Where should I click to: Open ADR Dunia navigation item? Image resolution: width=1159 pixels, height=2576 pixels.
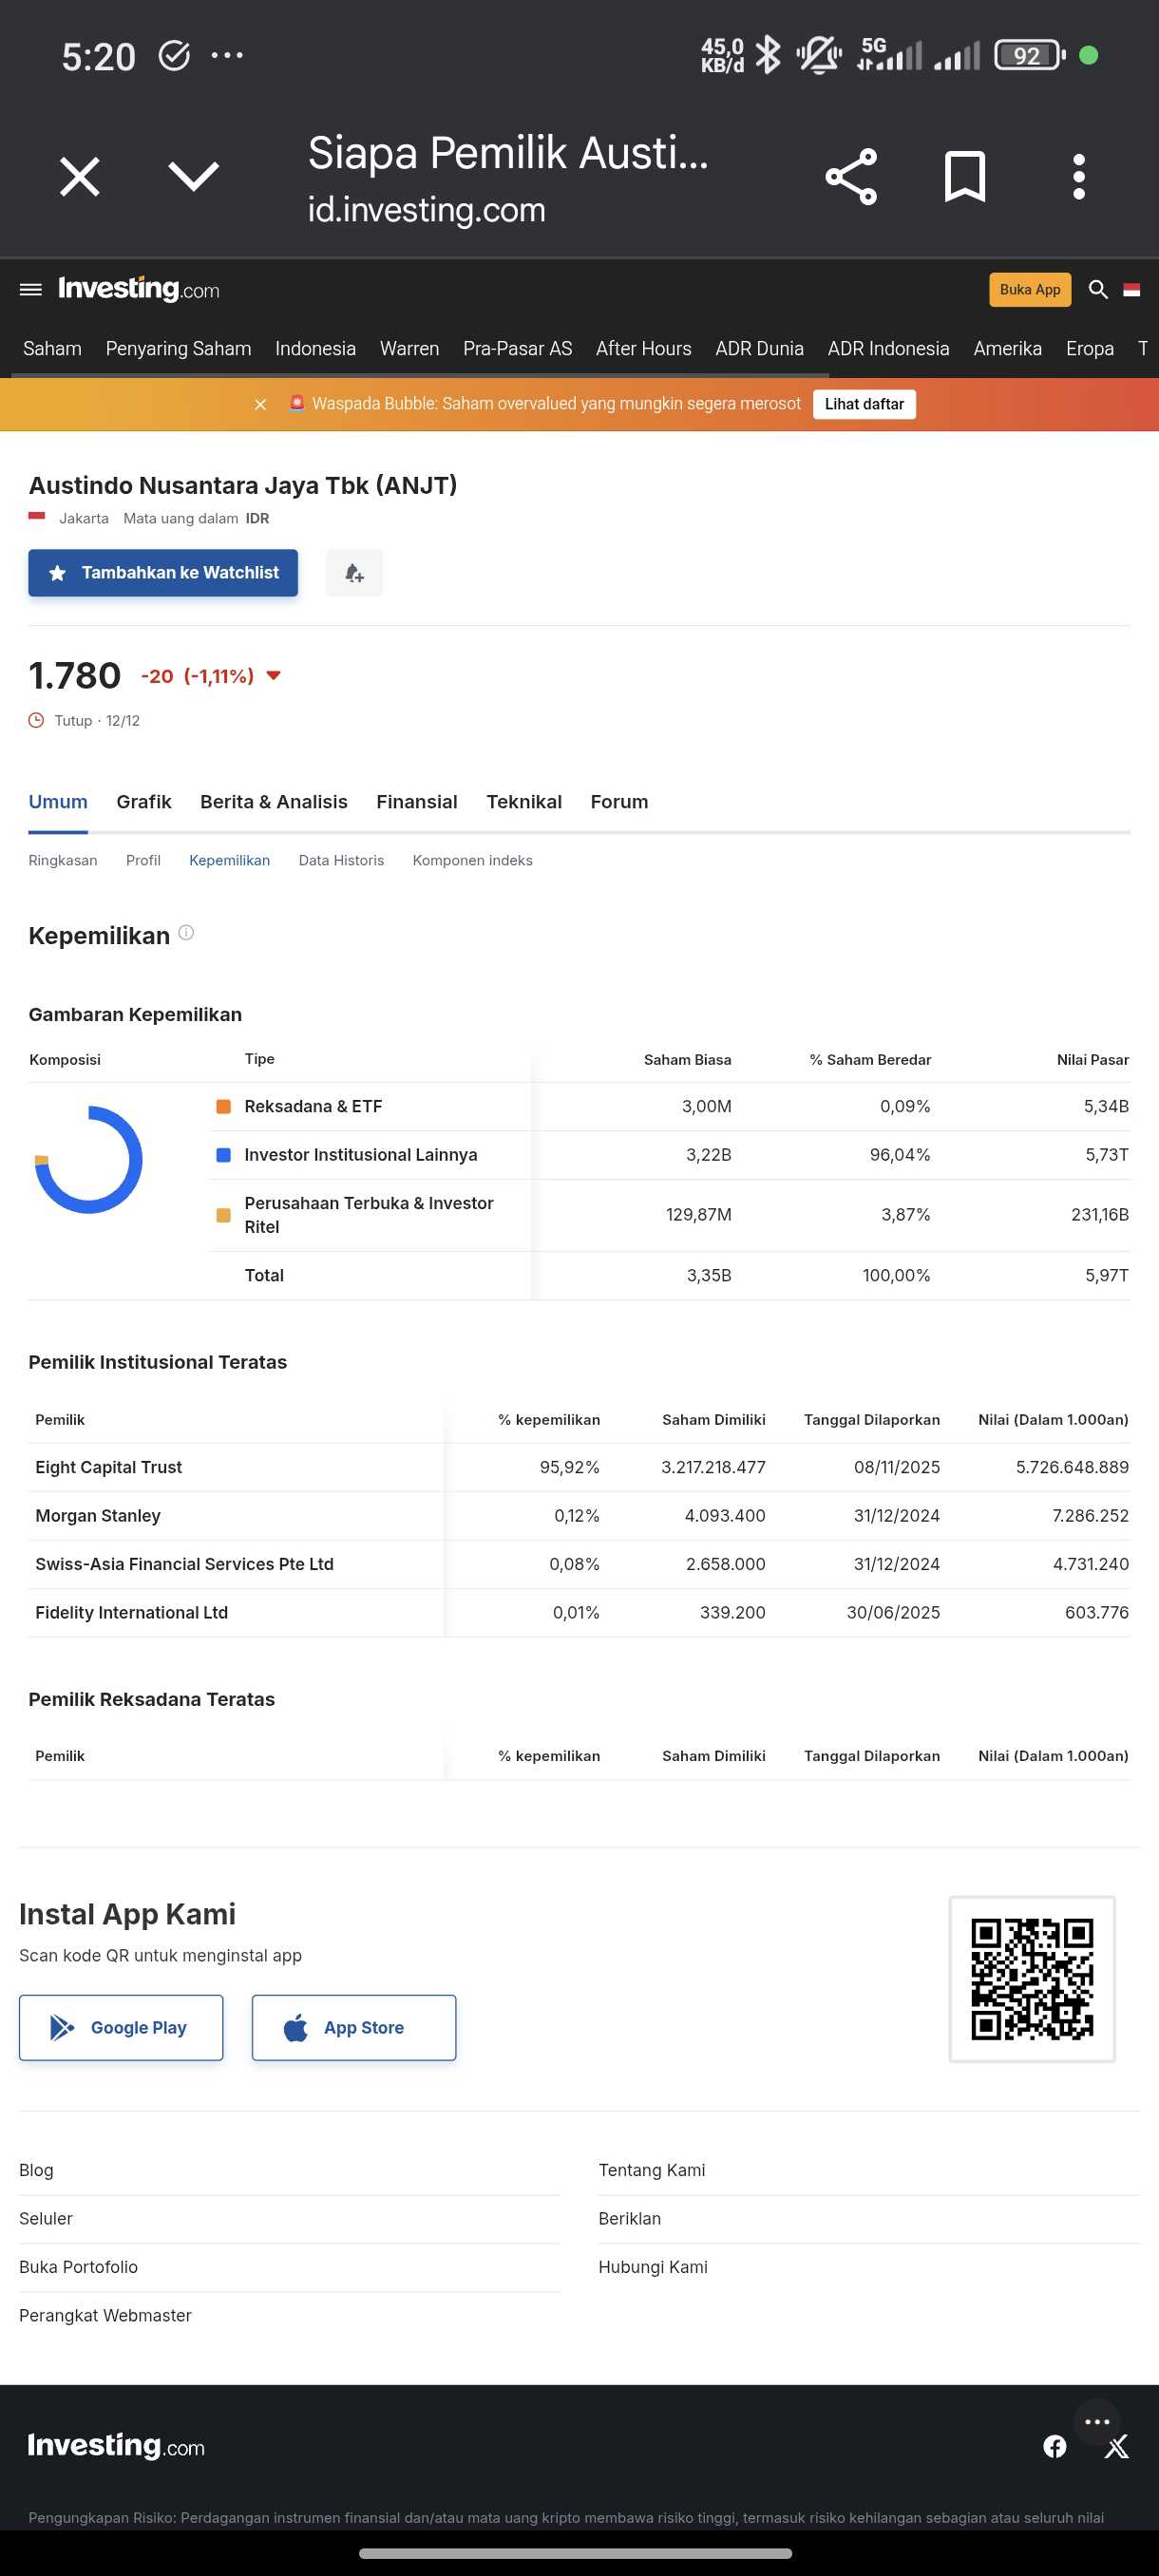[759, 349]
